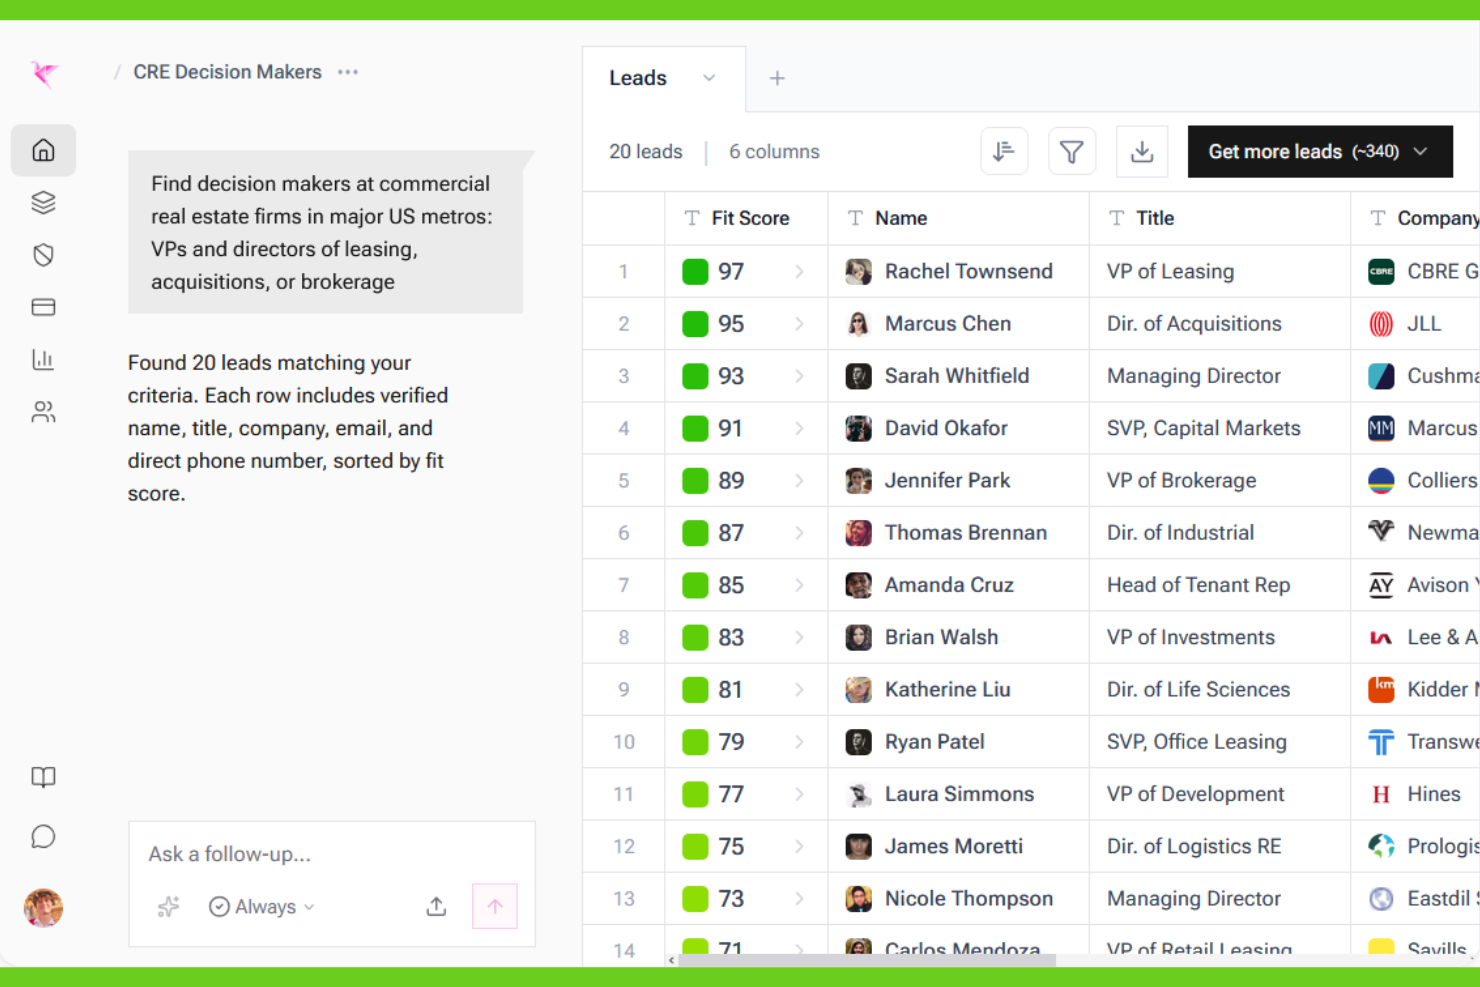The image size is (1480, 987).
Task: Open the documentation book icon
Action: [43, 777]
